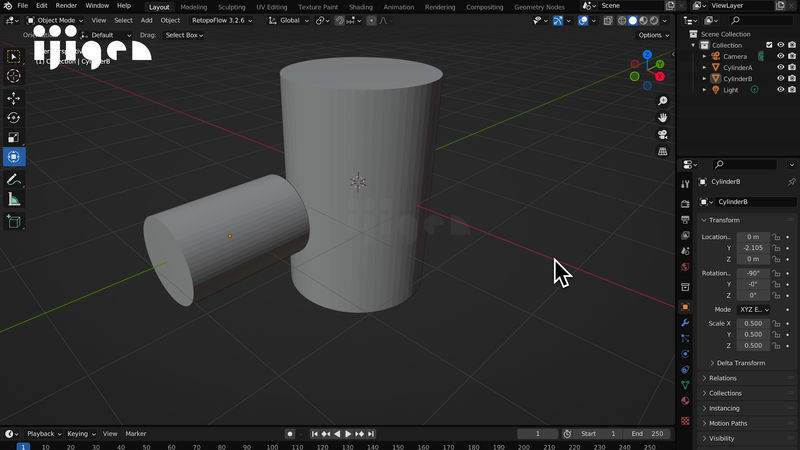The width and height of the screenshot is (800, 450).
Task: Jump to the timeline end frame
Action: pyautogui.click(x=371, y=434)
